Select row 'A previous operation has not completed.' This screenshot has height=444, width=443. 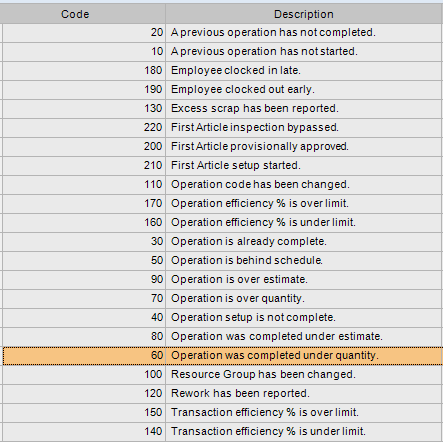223,33
